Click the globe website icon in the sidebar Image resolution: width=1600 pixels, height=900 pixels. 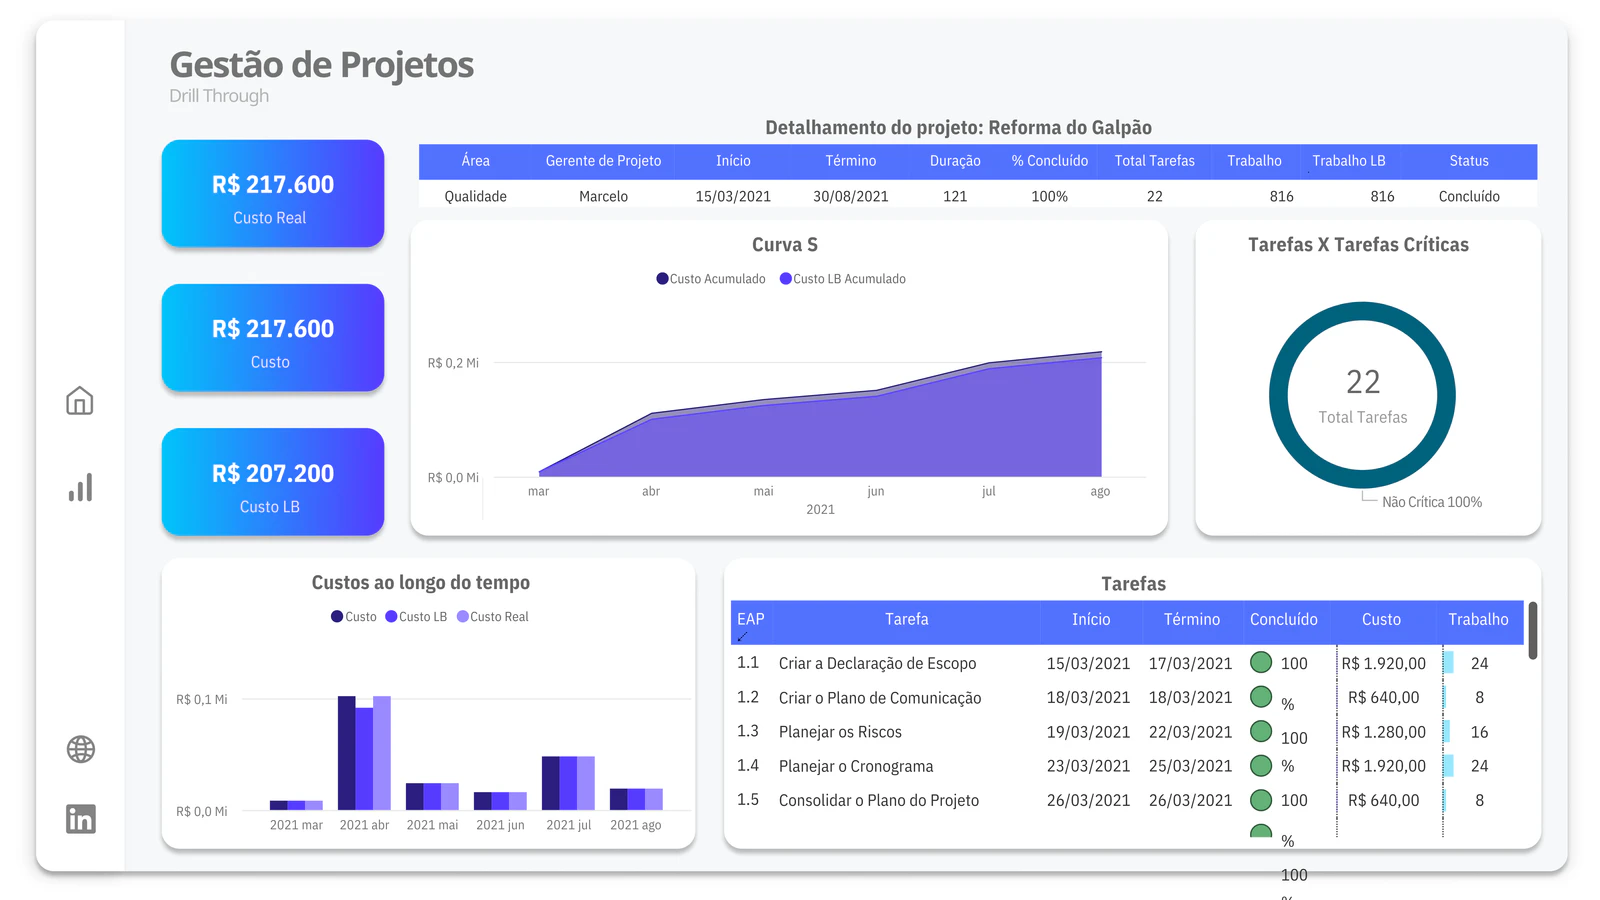click(80, 749)
